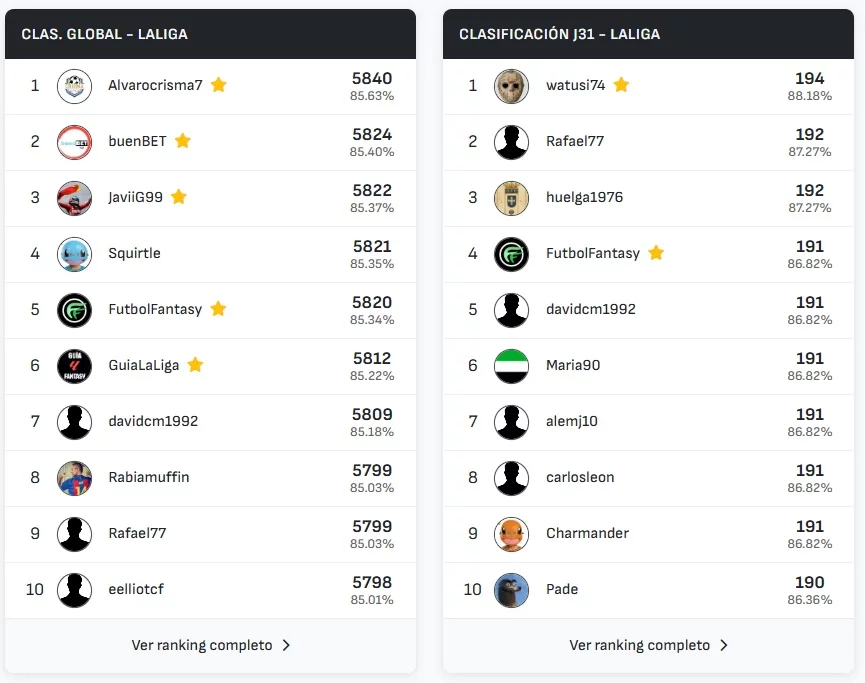Expand the full J31 ranking chevron
The height and width of the screenshot is (683, 865).
(x=724, y=646)
